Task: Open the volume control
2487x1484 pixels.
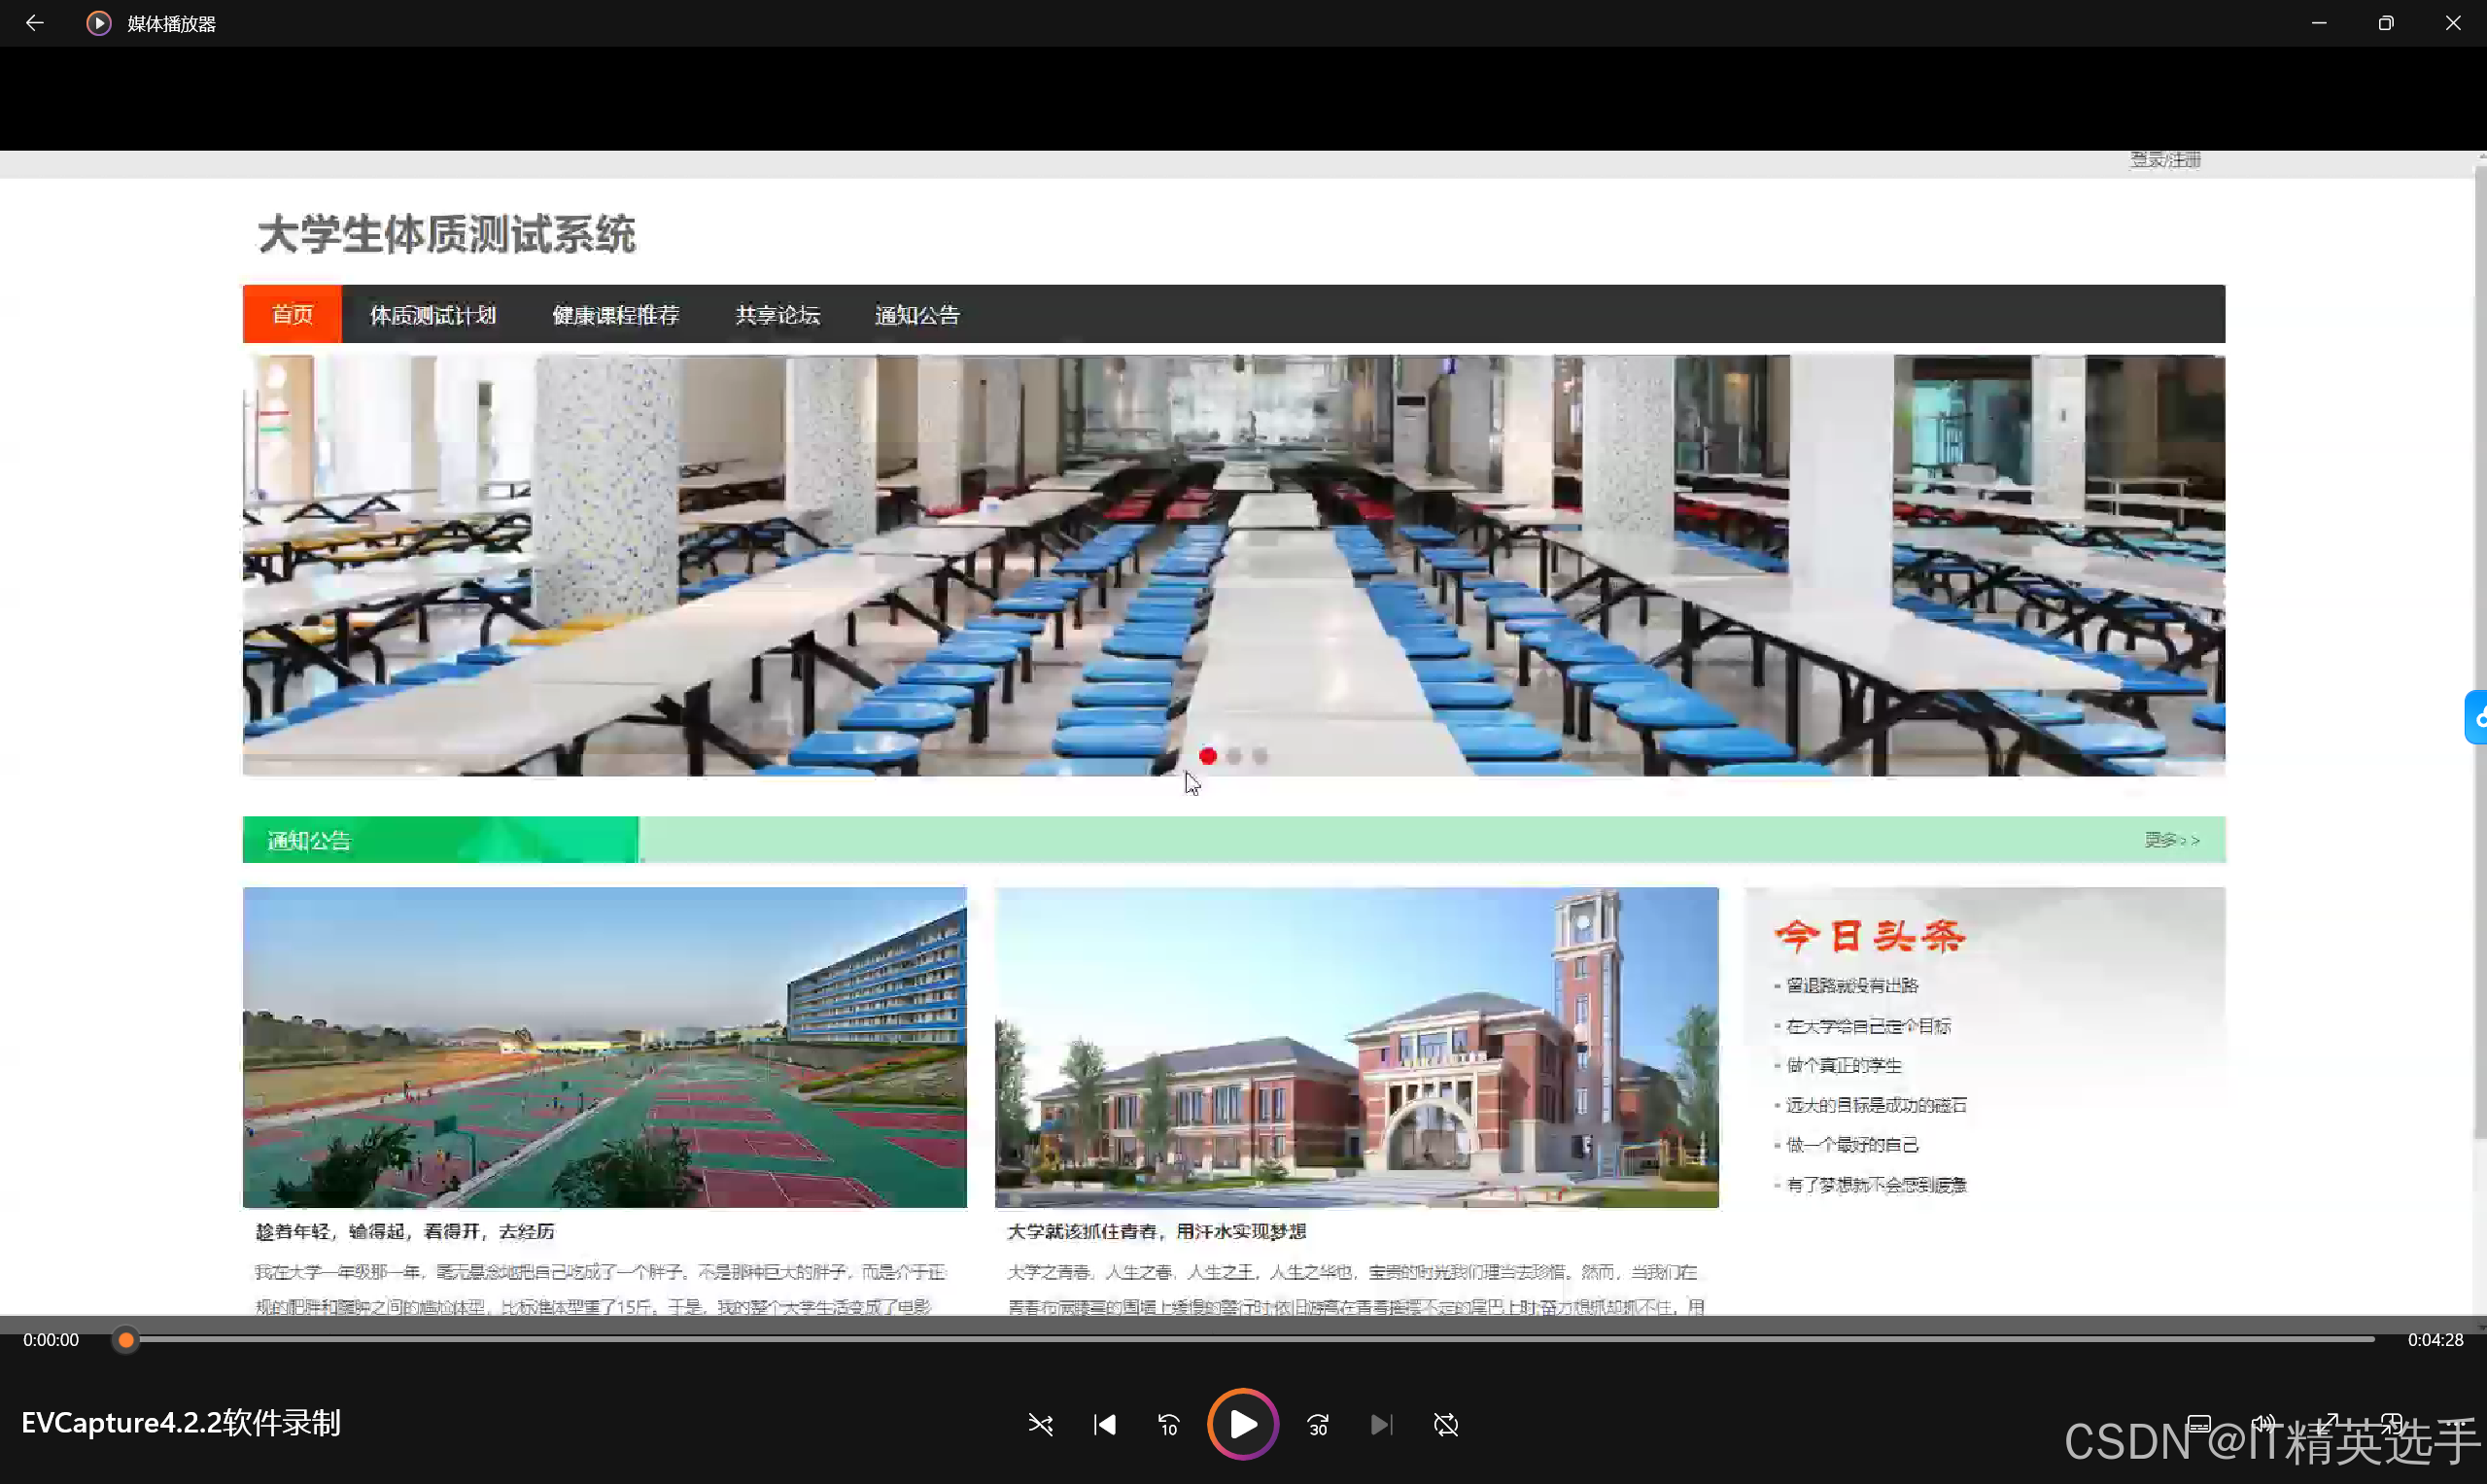Action: coord(2263,1424)
